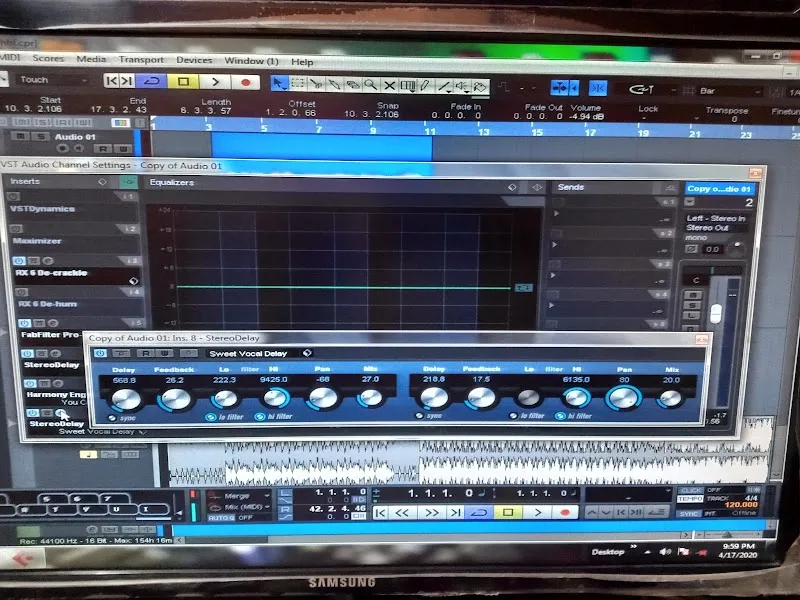The image size is (800, 600).
Task: Go to next marker in top toolbar
Action: coord(127,81)
